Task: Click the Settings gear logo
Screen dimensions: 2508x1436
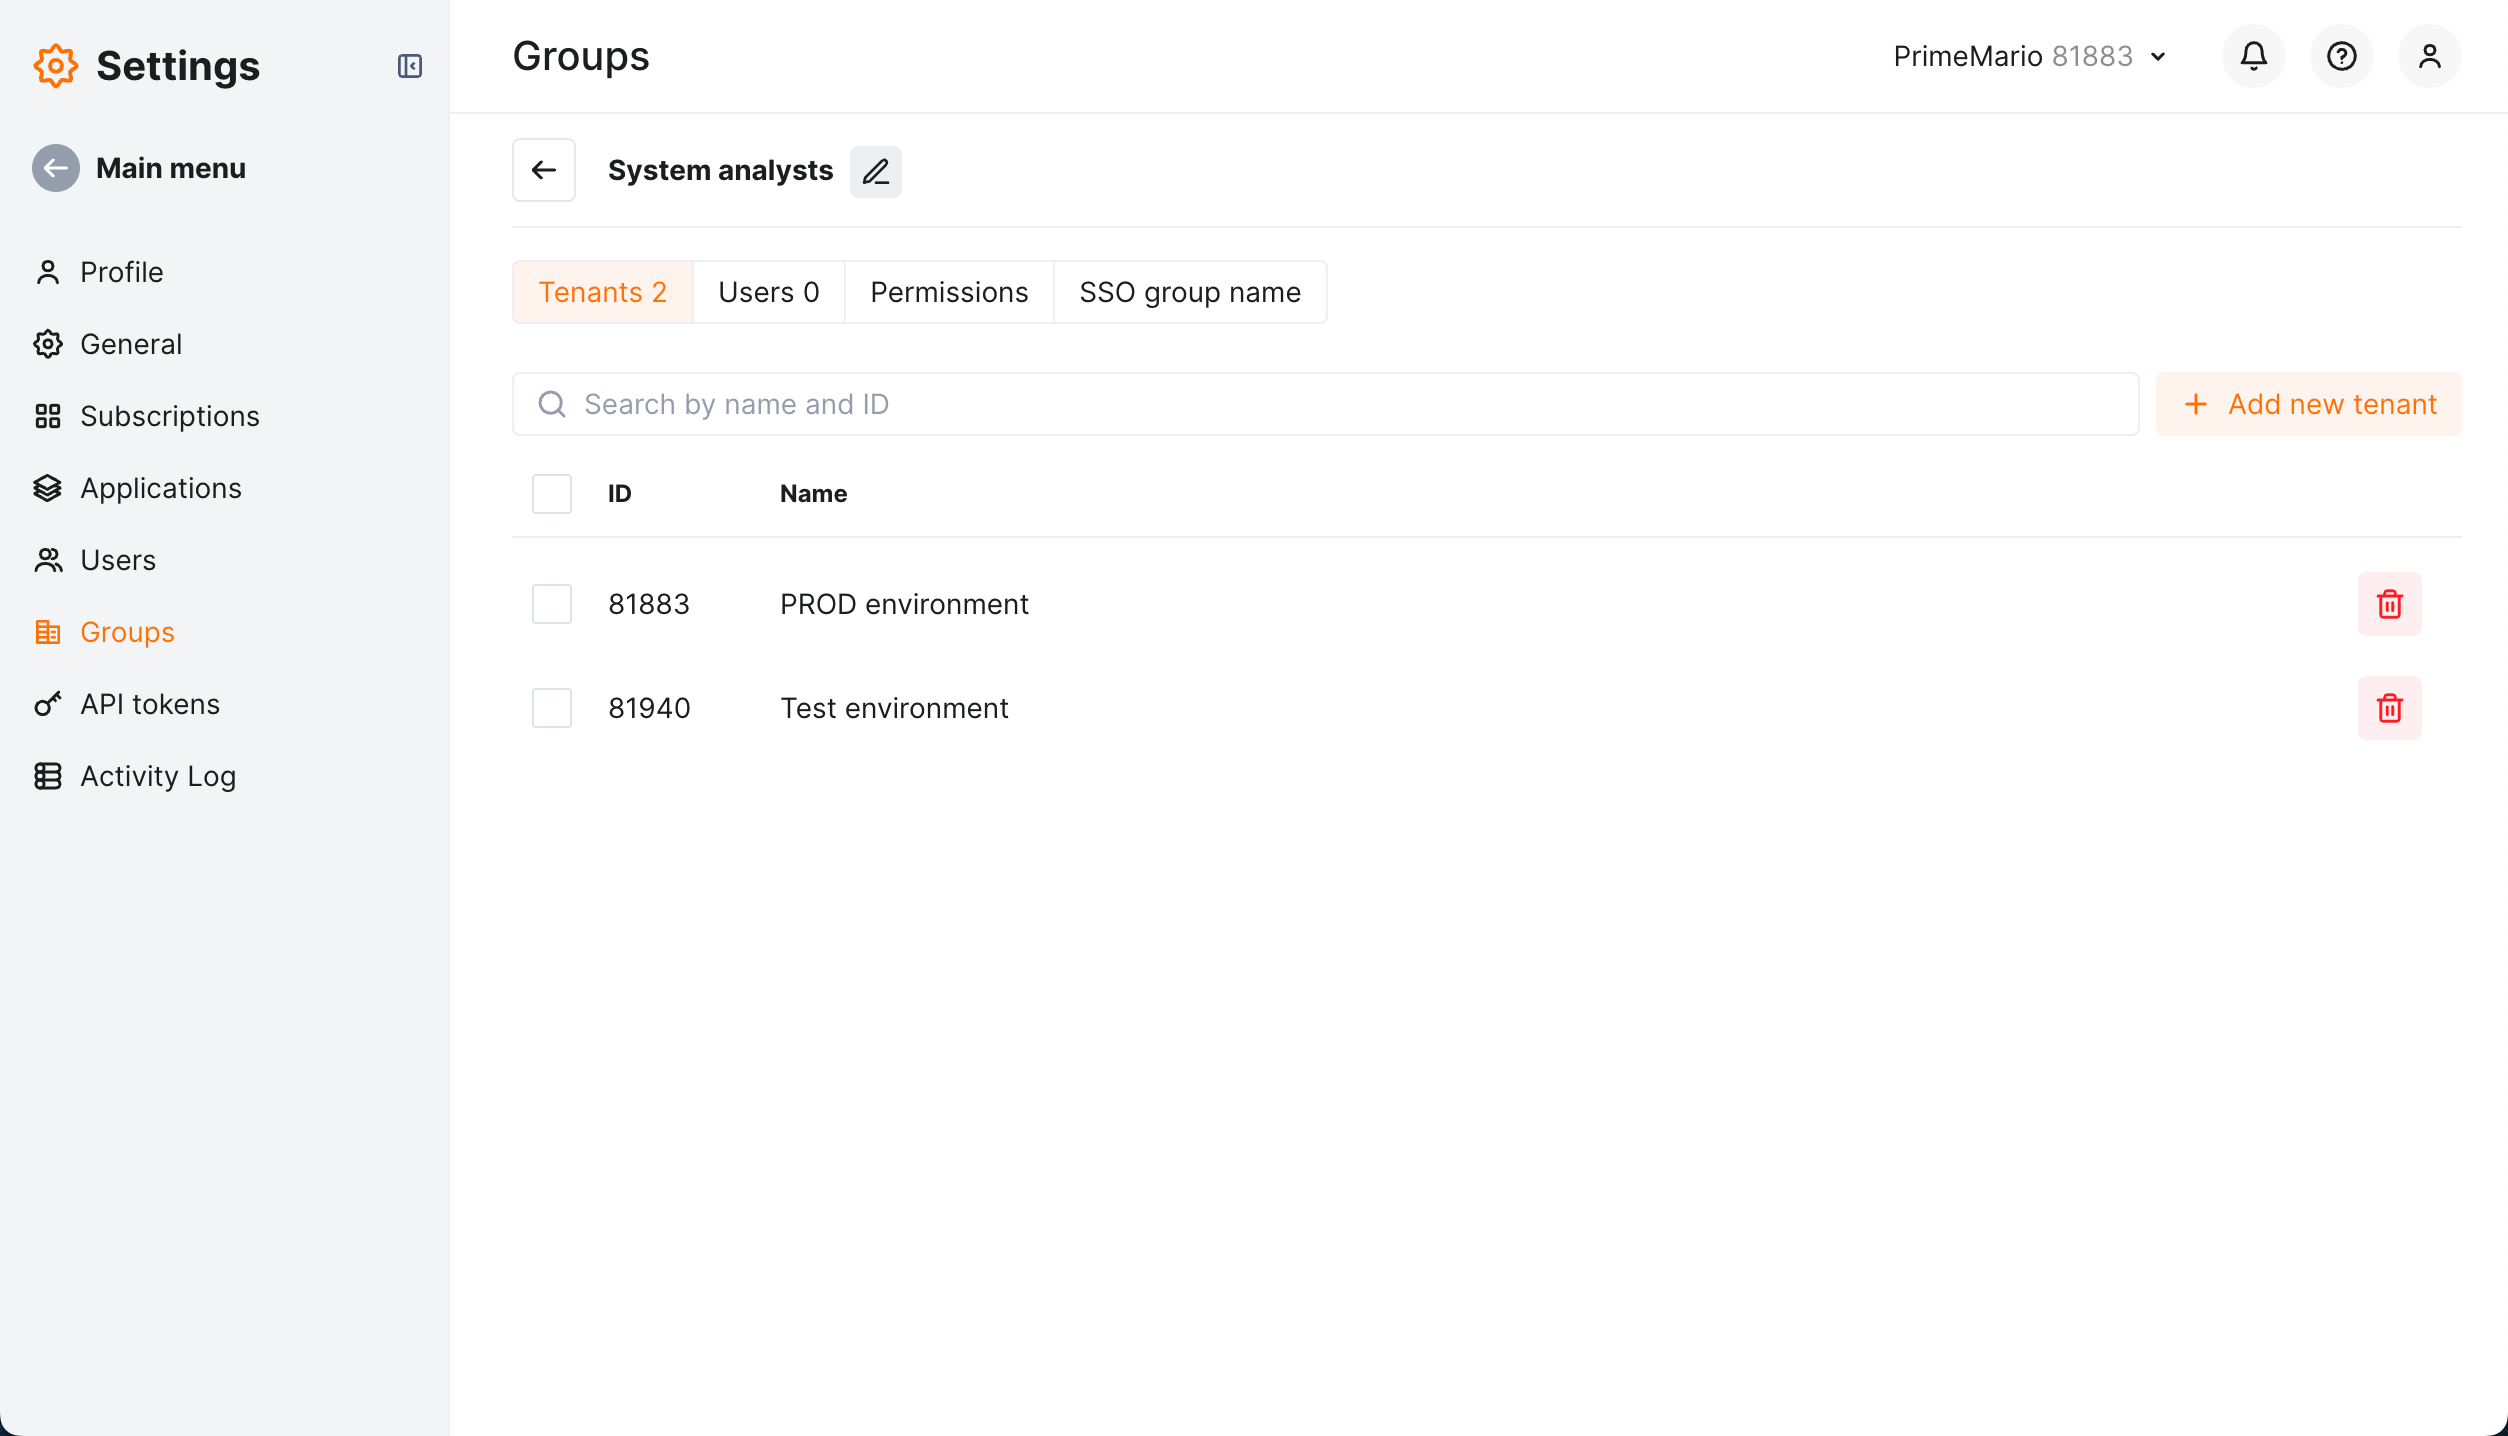Action: 55,66
